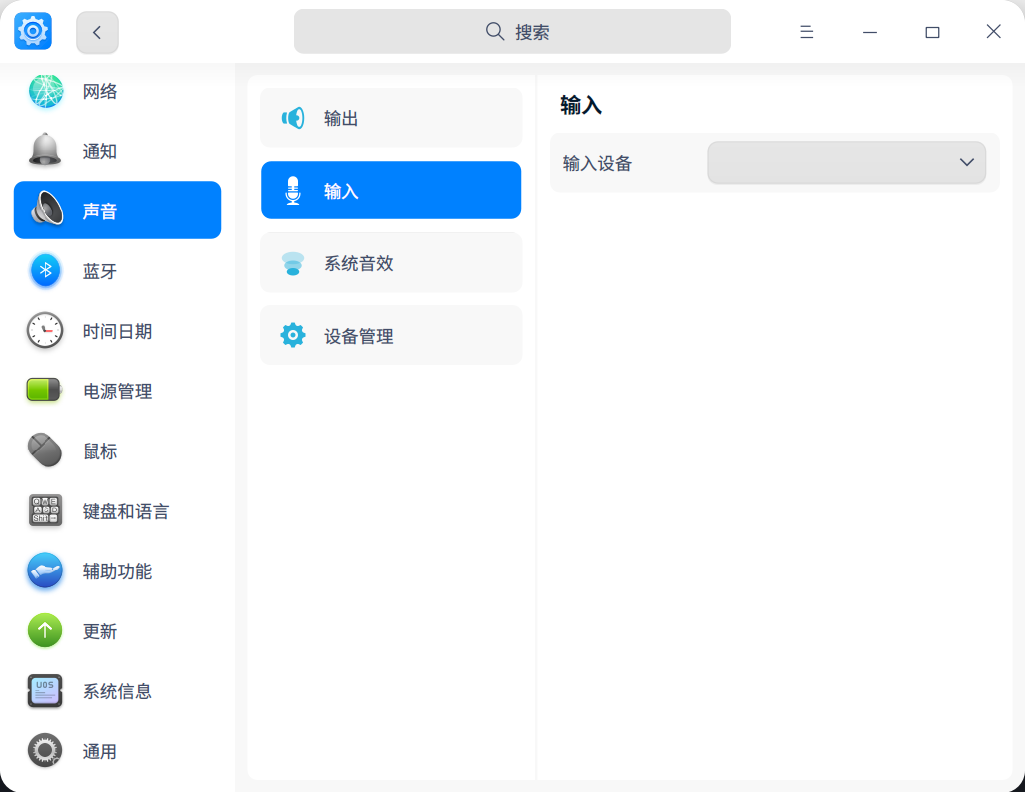This screenshot has width=1025, height=792.
Task: Open the hamburger main menu
Action: point(806,32)
